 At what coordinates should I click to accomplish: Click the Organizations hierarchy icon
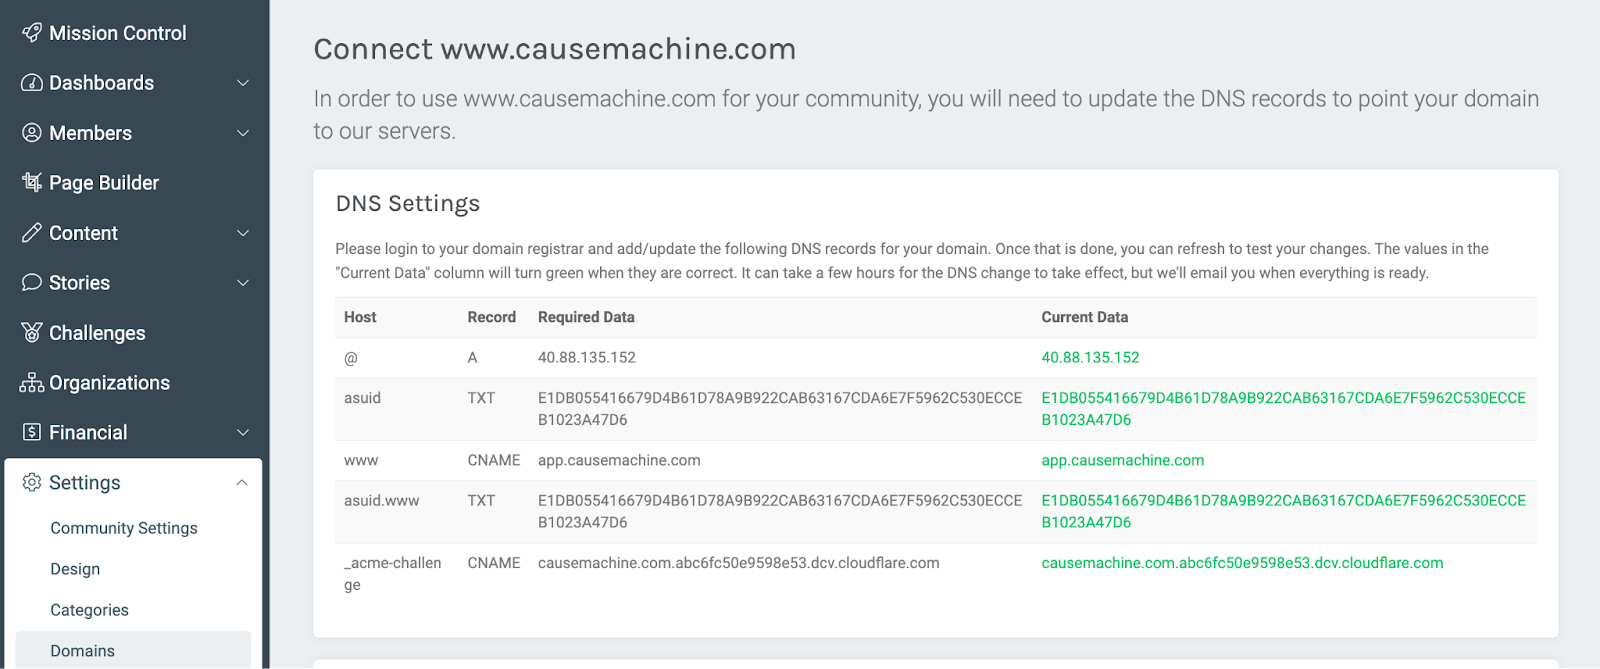click(32, 383)
